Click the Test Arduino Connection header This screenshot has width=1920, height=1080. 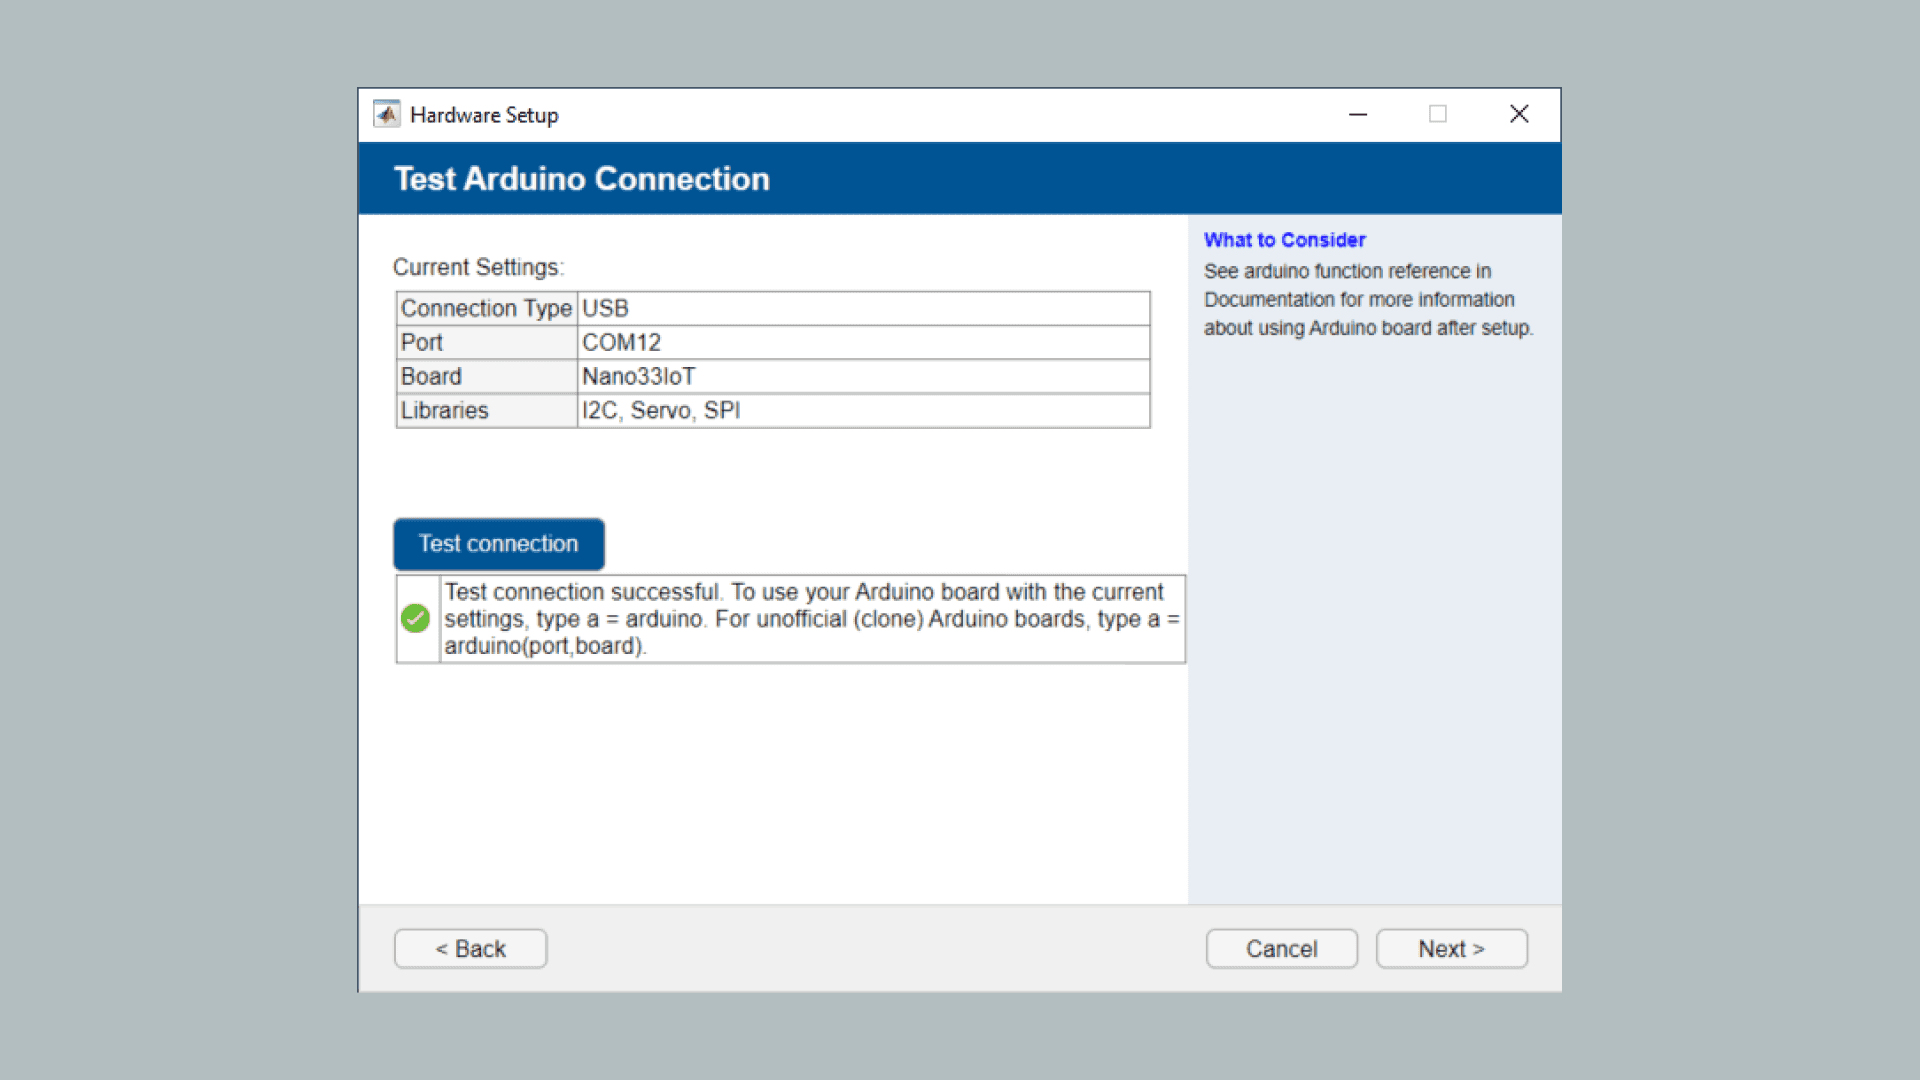tap(581, 179)
